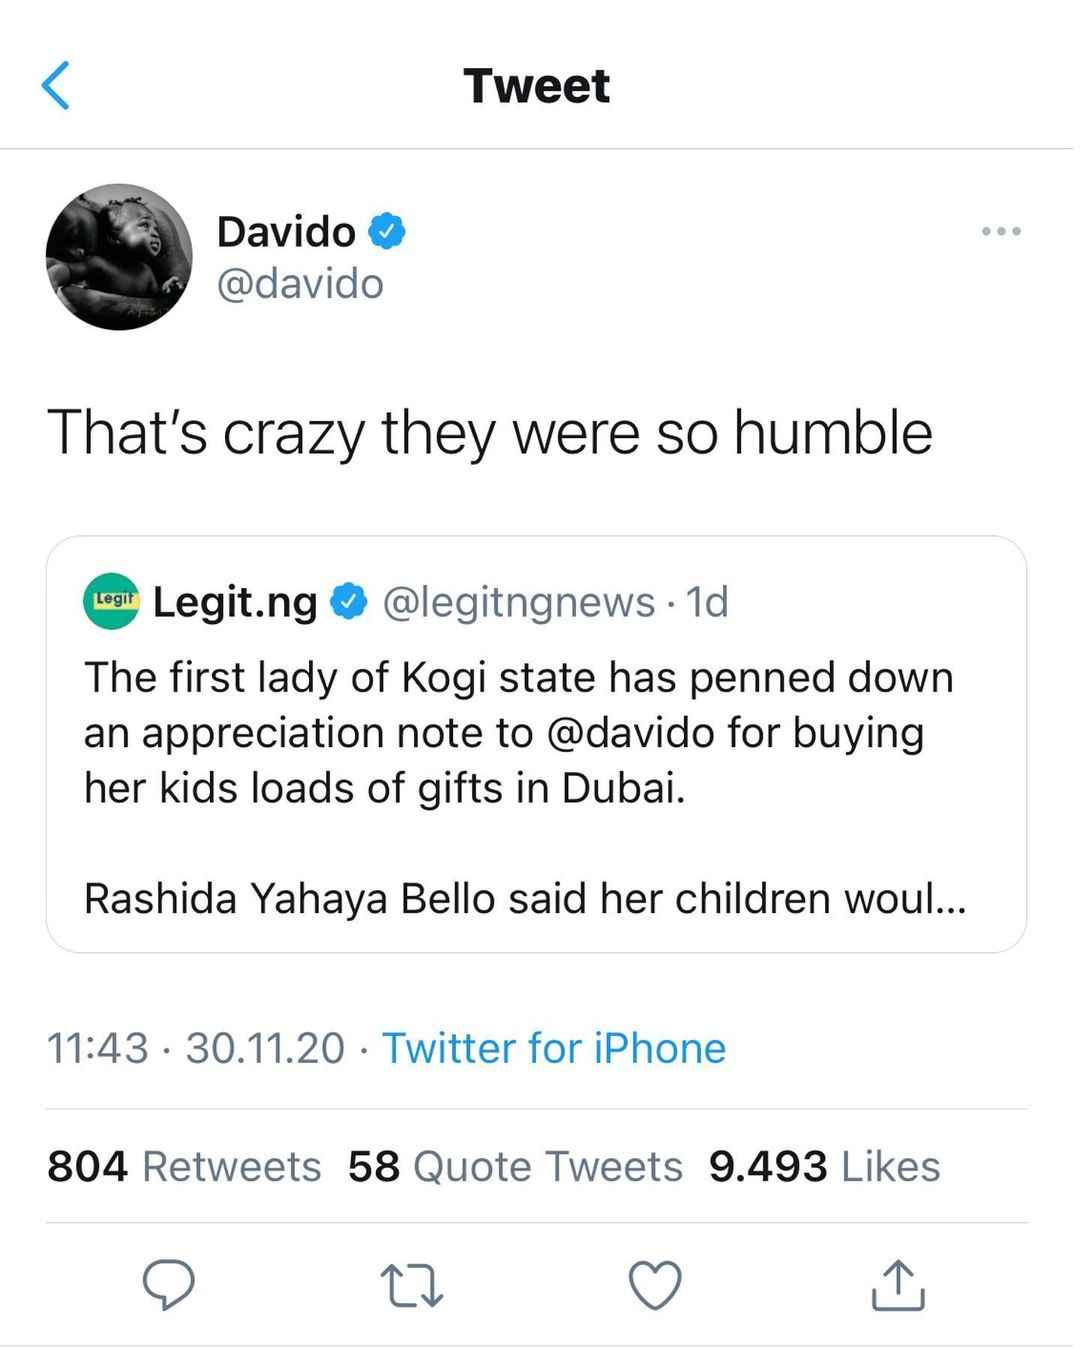Viewport: 1080px width, 1348px height.
Task: Open the share tweet icon
Action: coord(898,1285)
